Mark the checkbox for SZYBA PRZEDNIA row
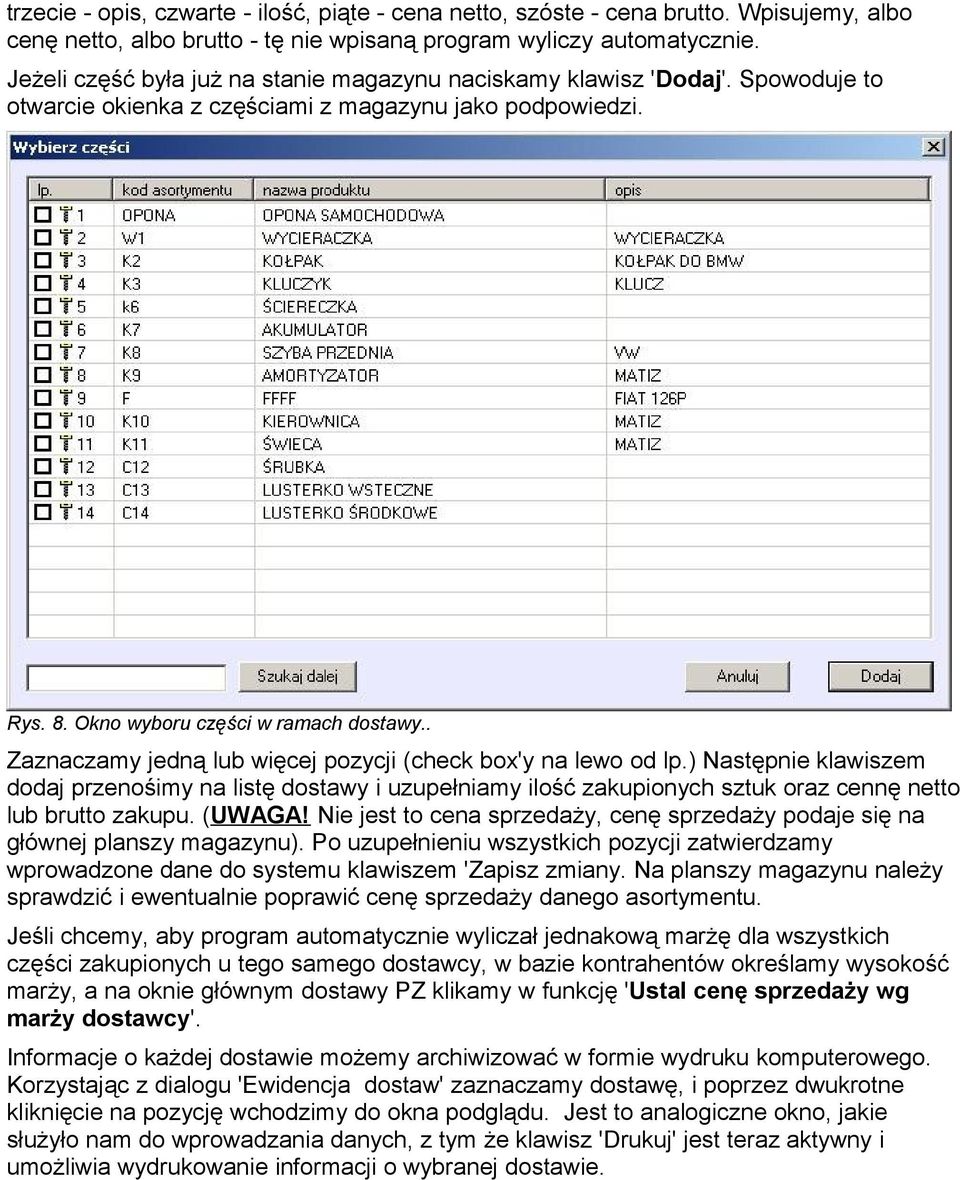The height and width of the screenshot is (1180, 960). click(43, 352)
